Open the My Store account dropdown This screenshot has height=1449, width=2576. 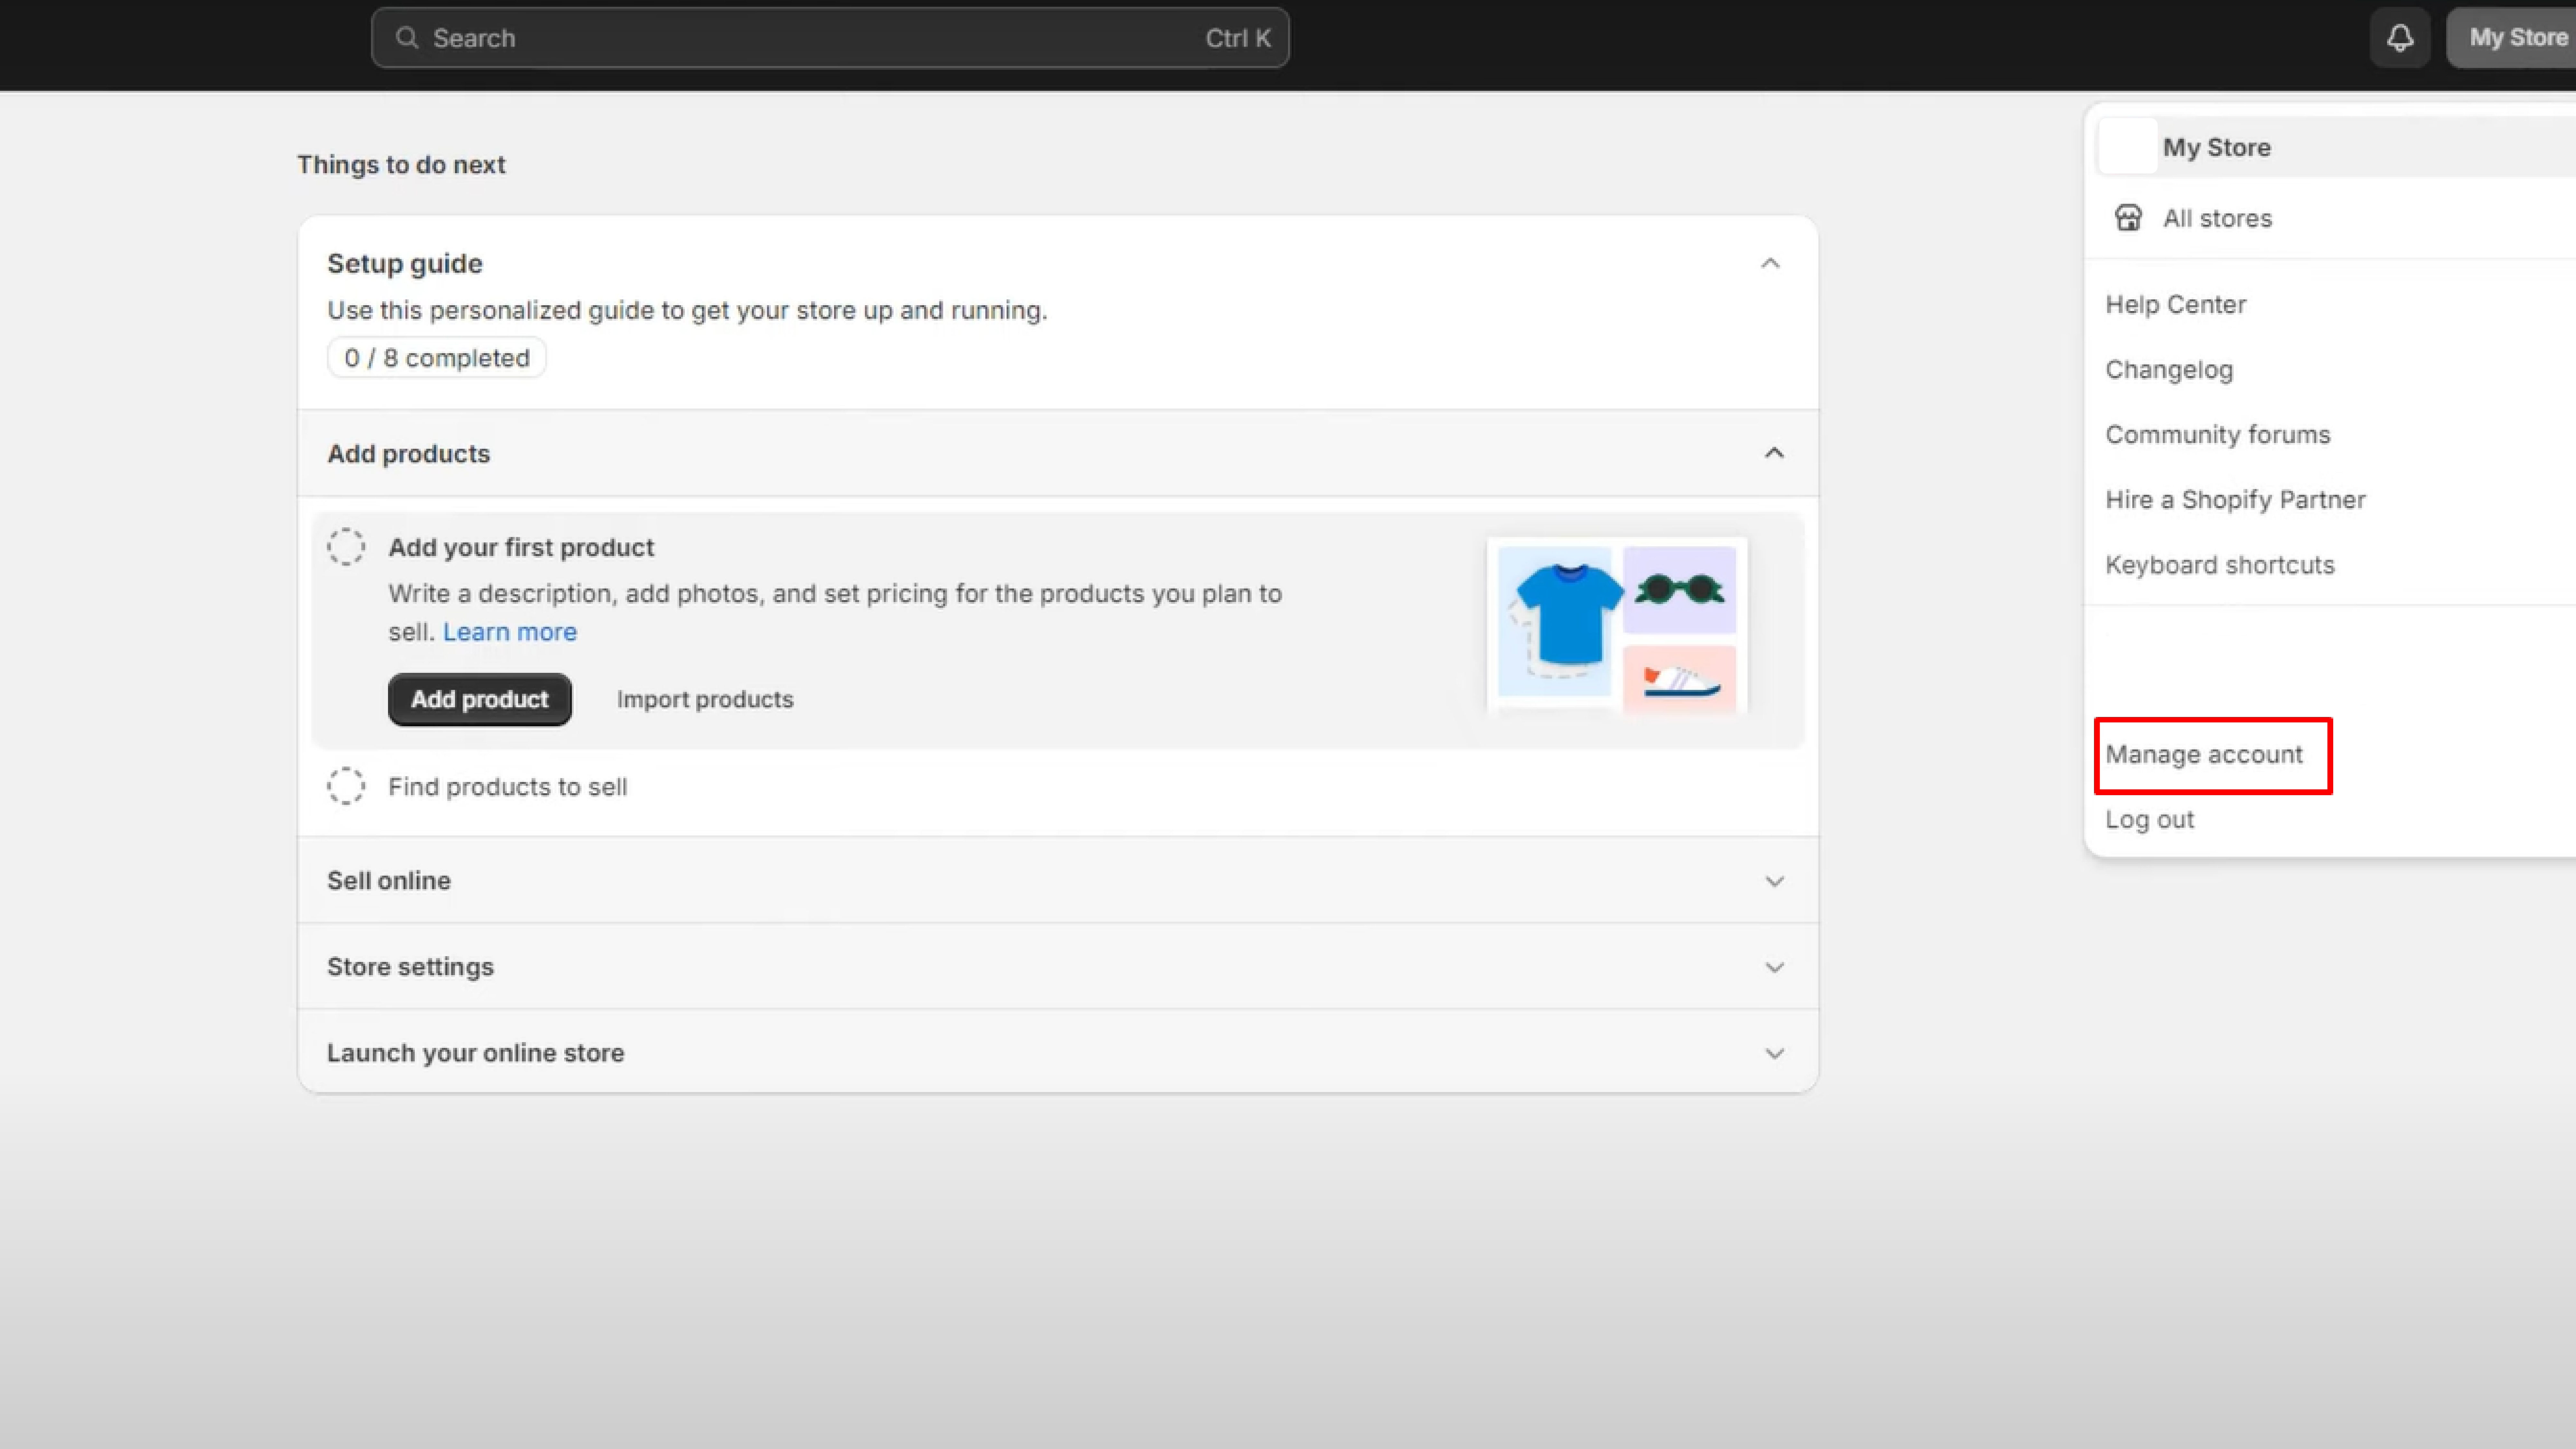click(2511, 38)
